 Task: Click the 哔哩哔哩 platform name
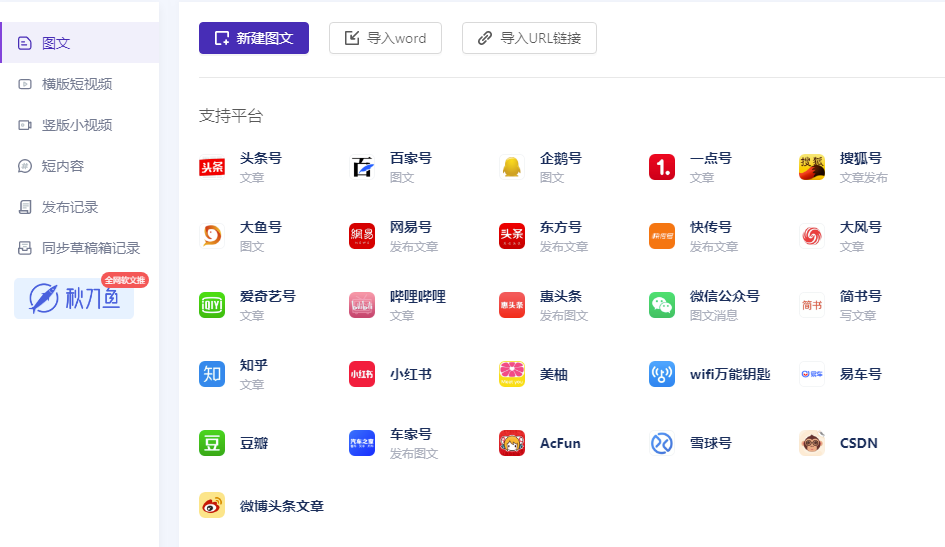coord(418,296)
